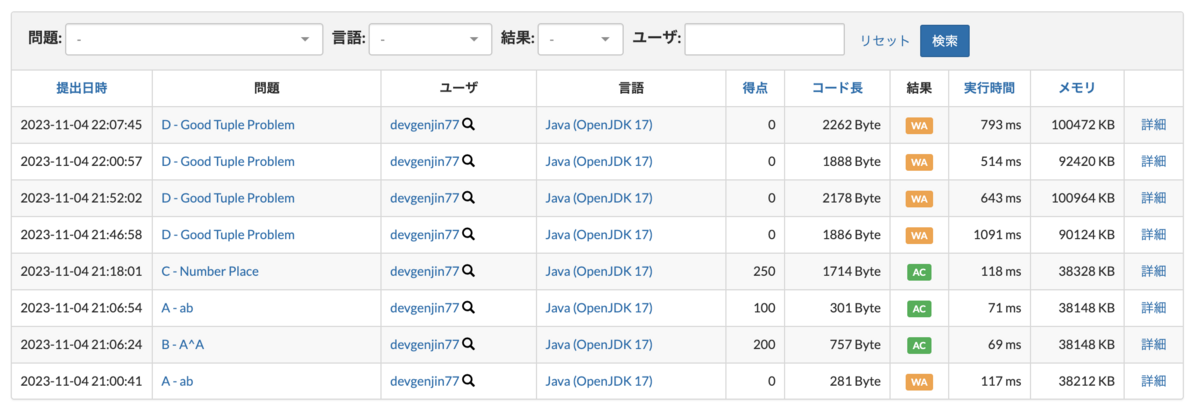The image size is (1200, 418).
Task: Click magnifier icon in 21:00:41 row
Action: (x=468, y=381)
